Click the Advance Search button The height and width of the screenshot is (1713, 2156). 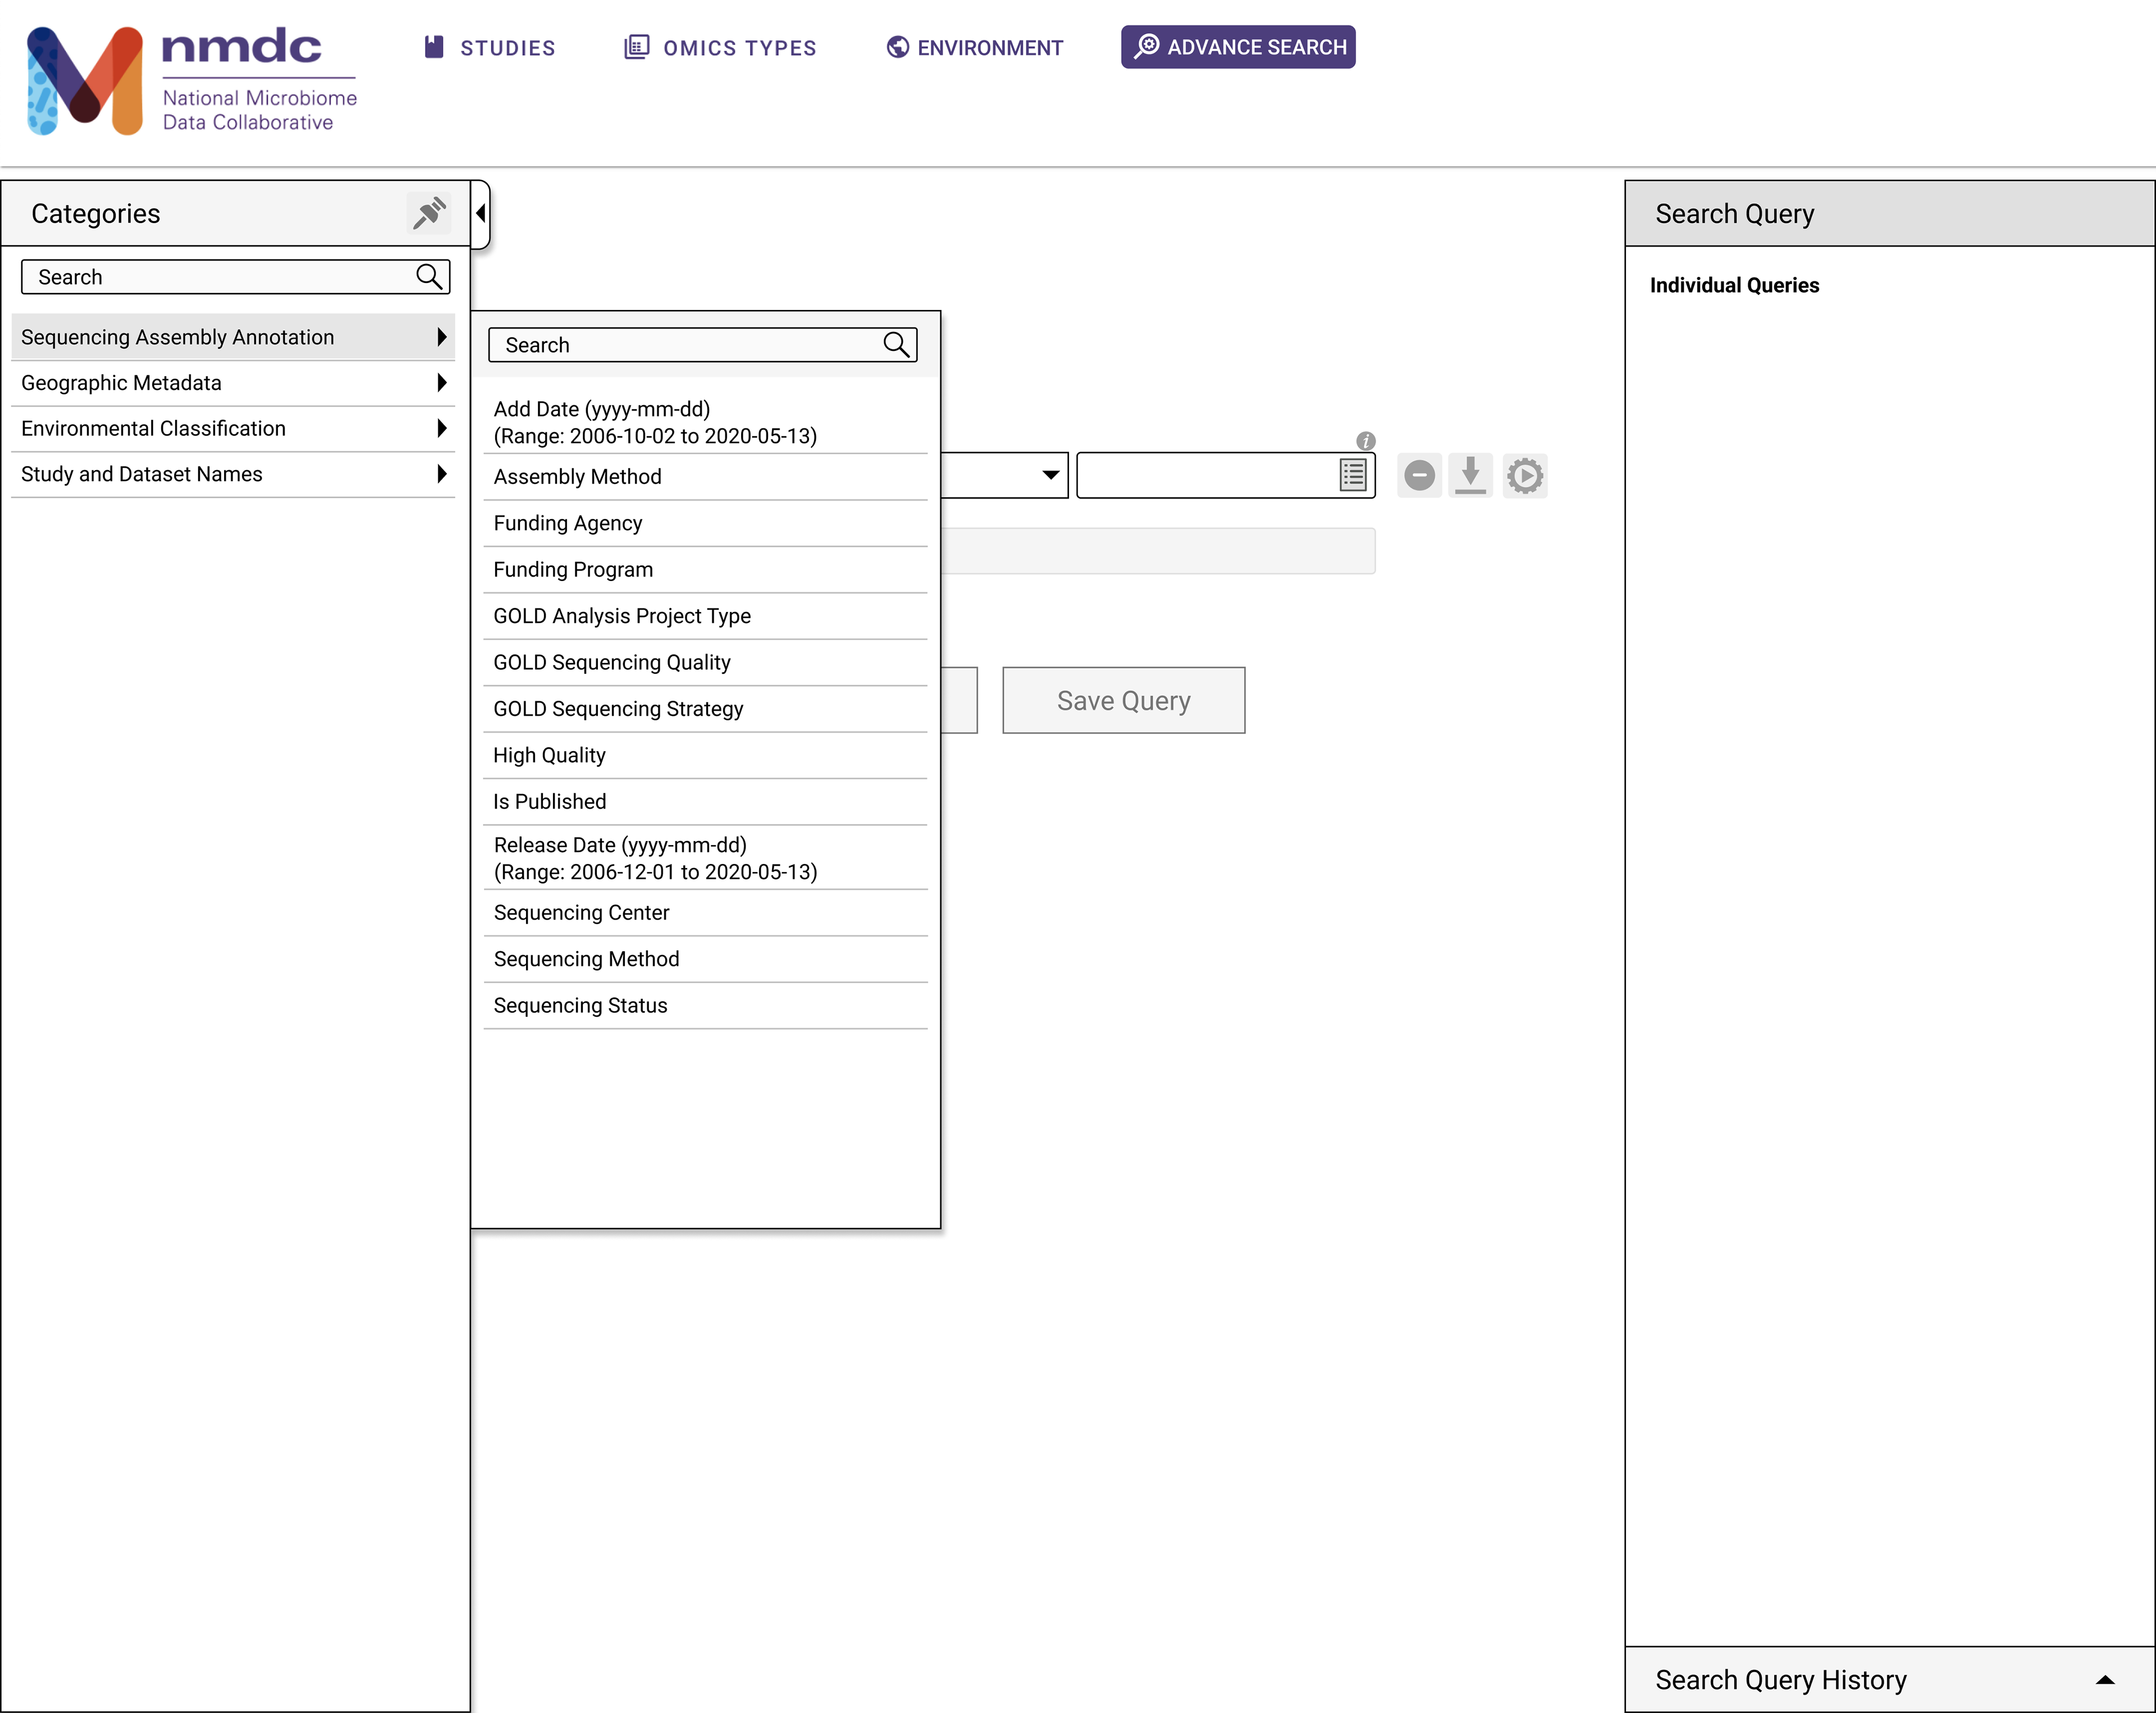(1238, 47)
